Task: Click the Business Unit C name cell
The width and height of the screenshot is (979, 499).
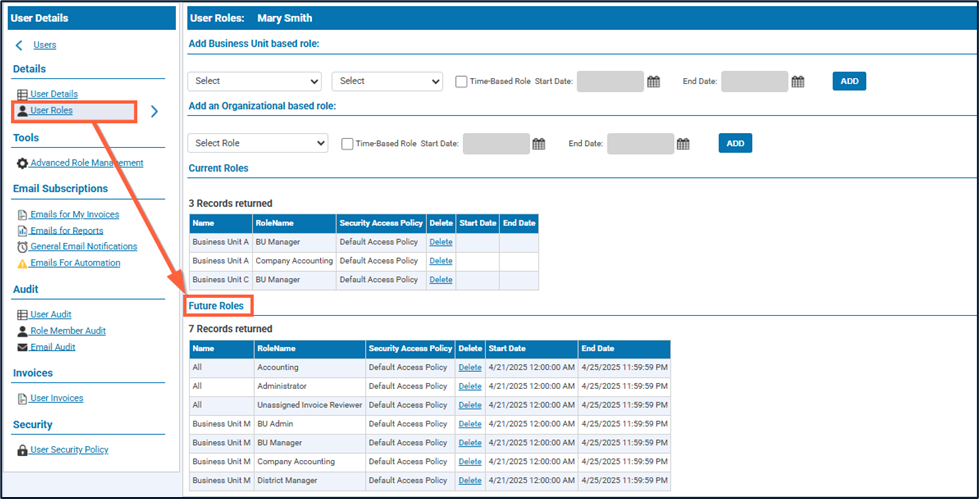Action: (x=220, y=280)
